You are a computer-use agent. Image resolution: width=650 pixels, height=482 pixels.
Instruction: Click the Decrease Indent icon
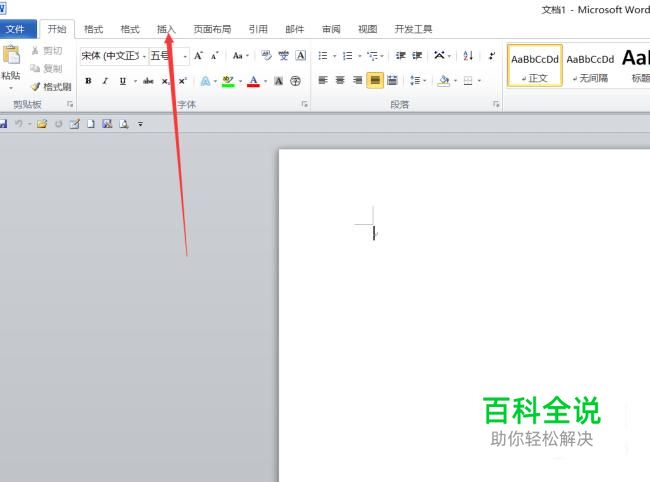click(400, 56)
